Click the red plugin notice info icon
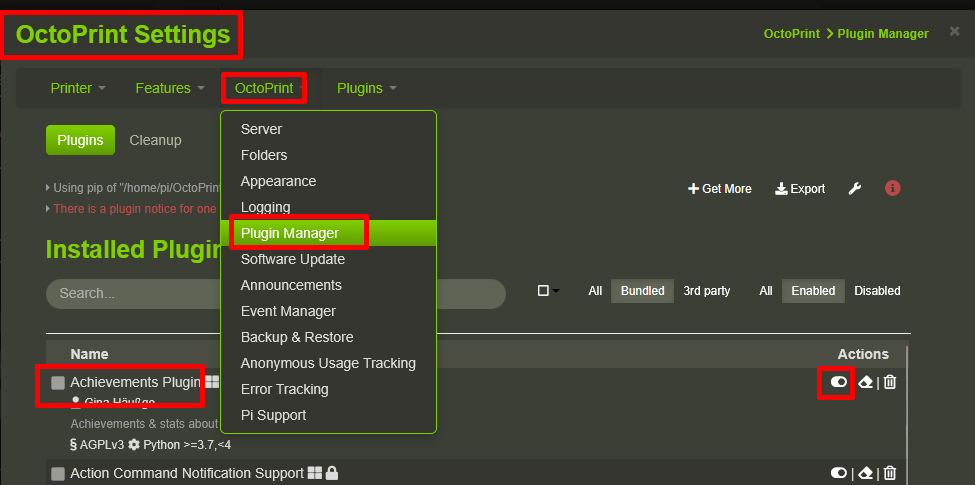Screen dimensions: 975x485 (893, 188)
